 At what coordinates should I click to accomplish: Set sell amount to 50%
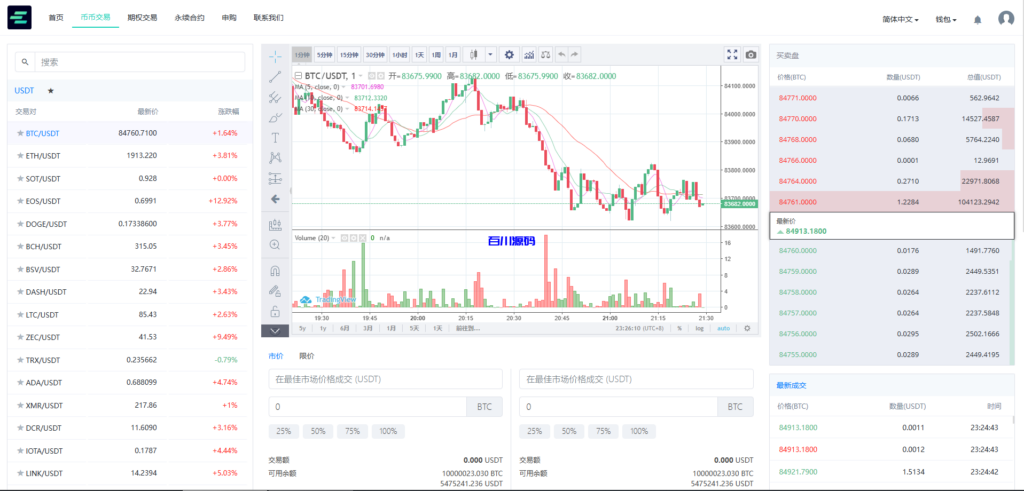pos(569,431)
